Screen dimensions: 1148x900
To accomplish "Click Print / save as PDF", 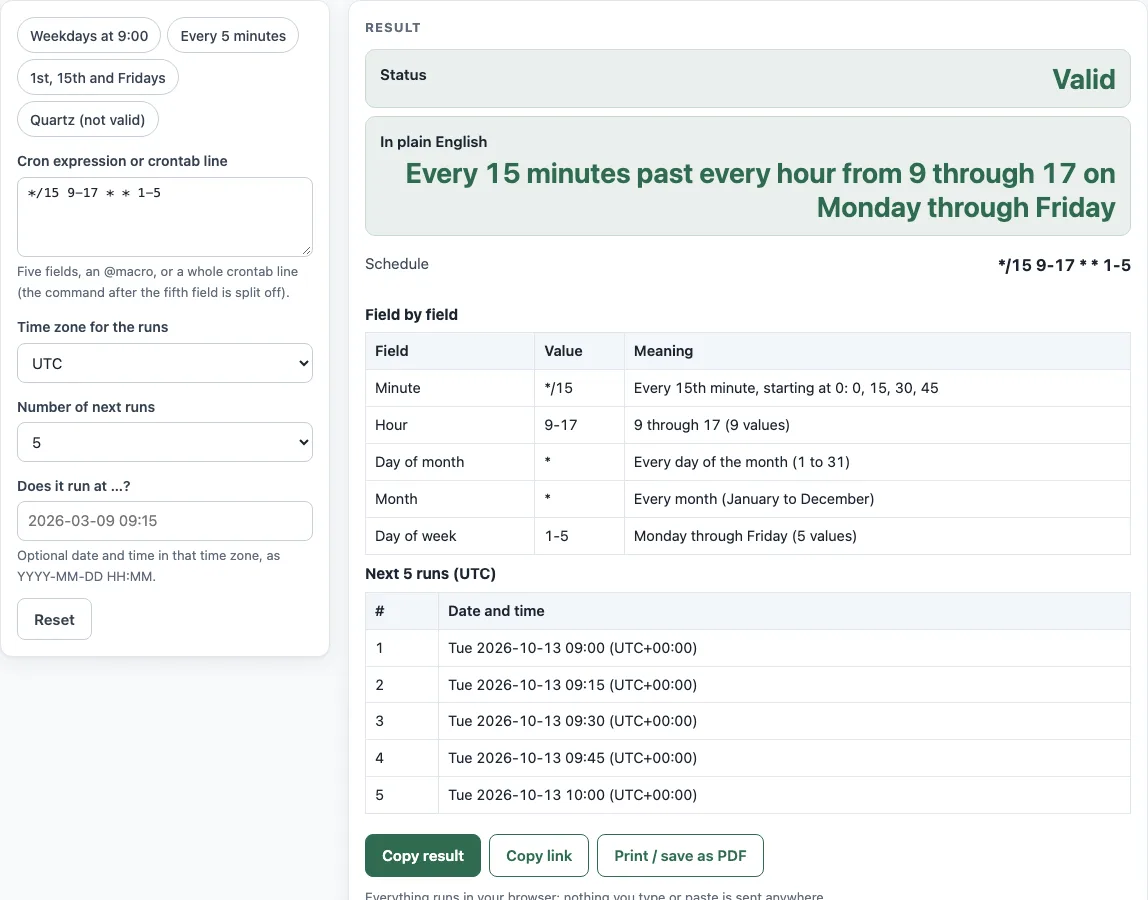I will [680, 855].
